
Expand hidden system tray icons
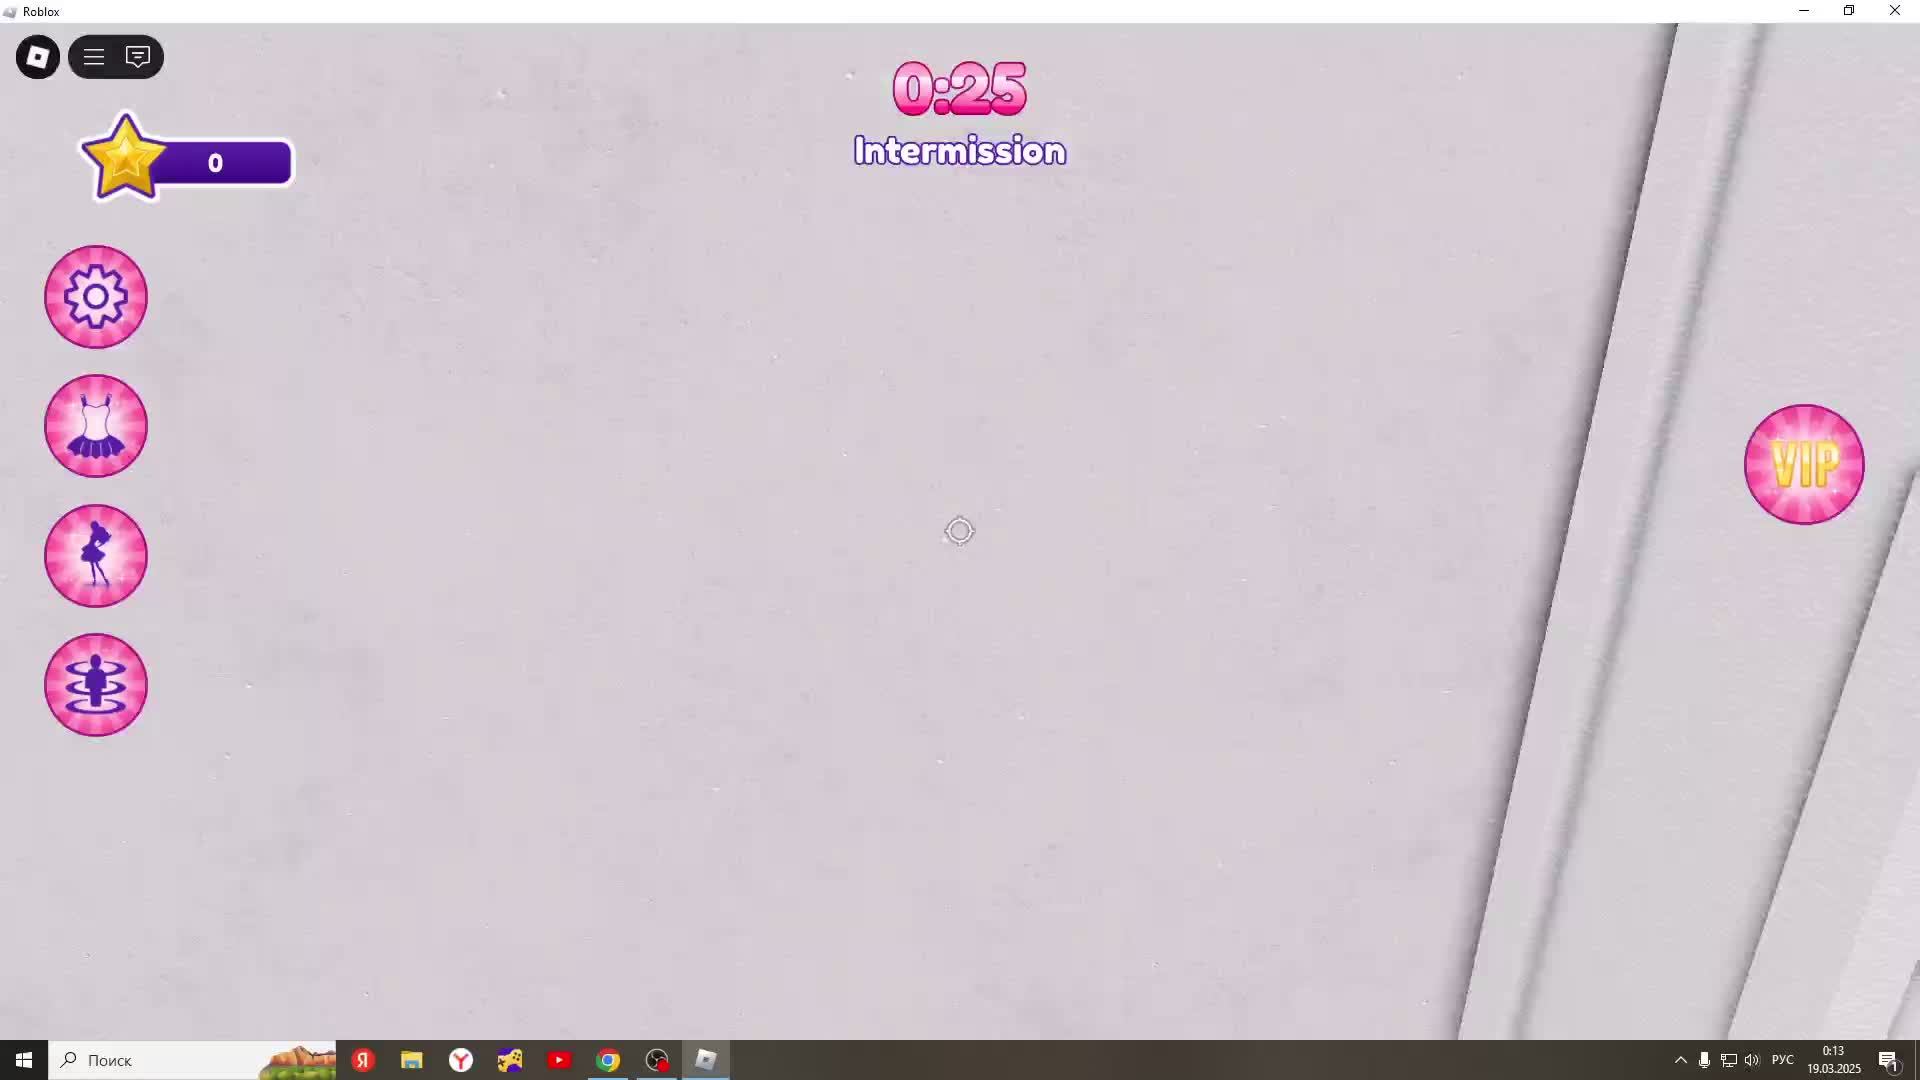[1680, 1060]
